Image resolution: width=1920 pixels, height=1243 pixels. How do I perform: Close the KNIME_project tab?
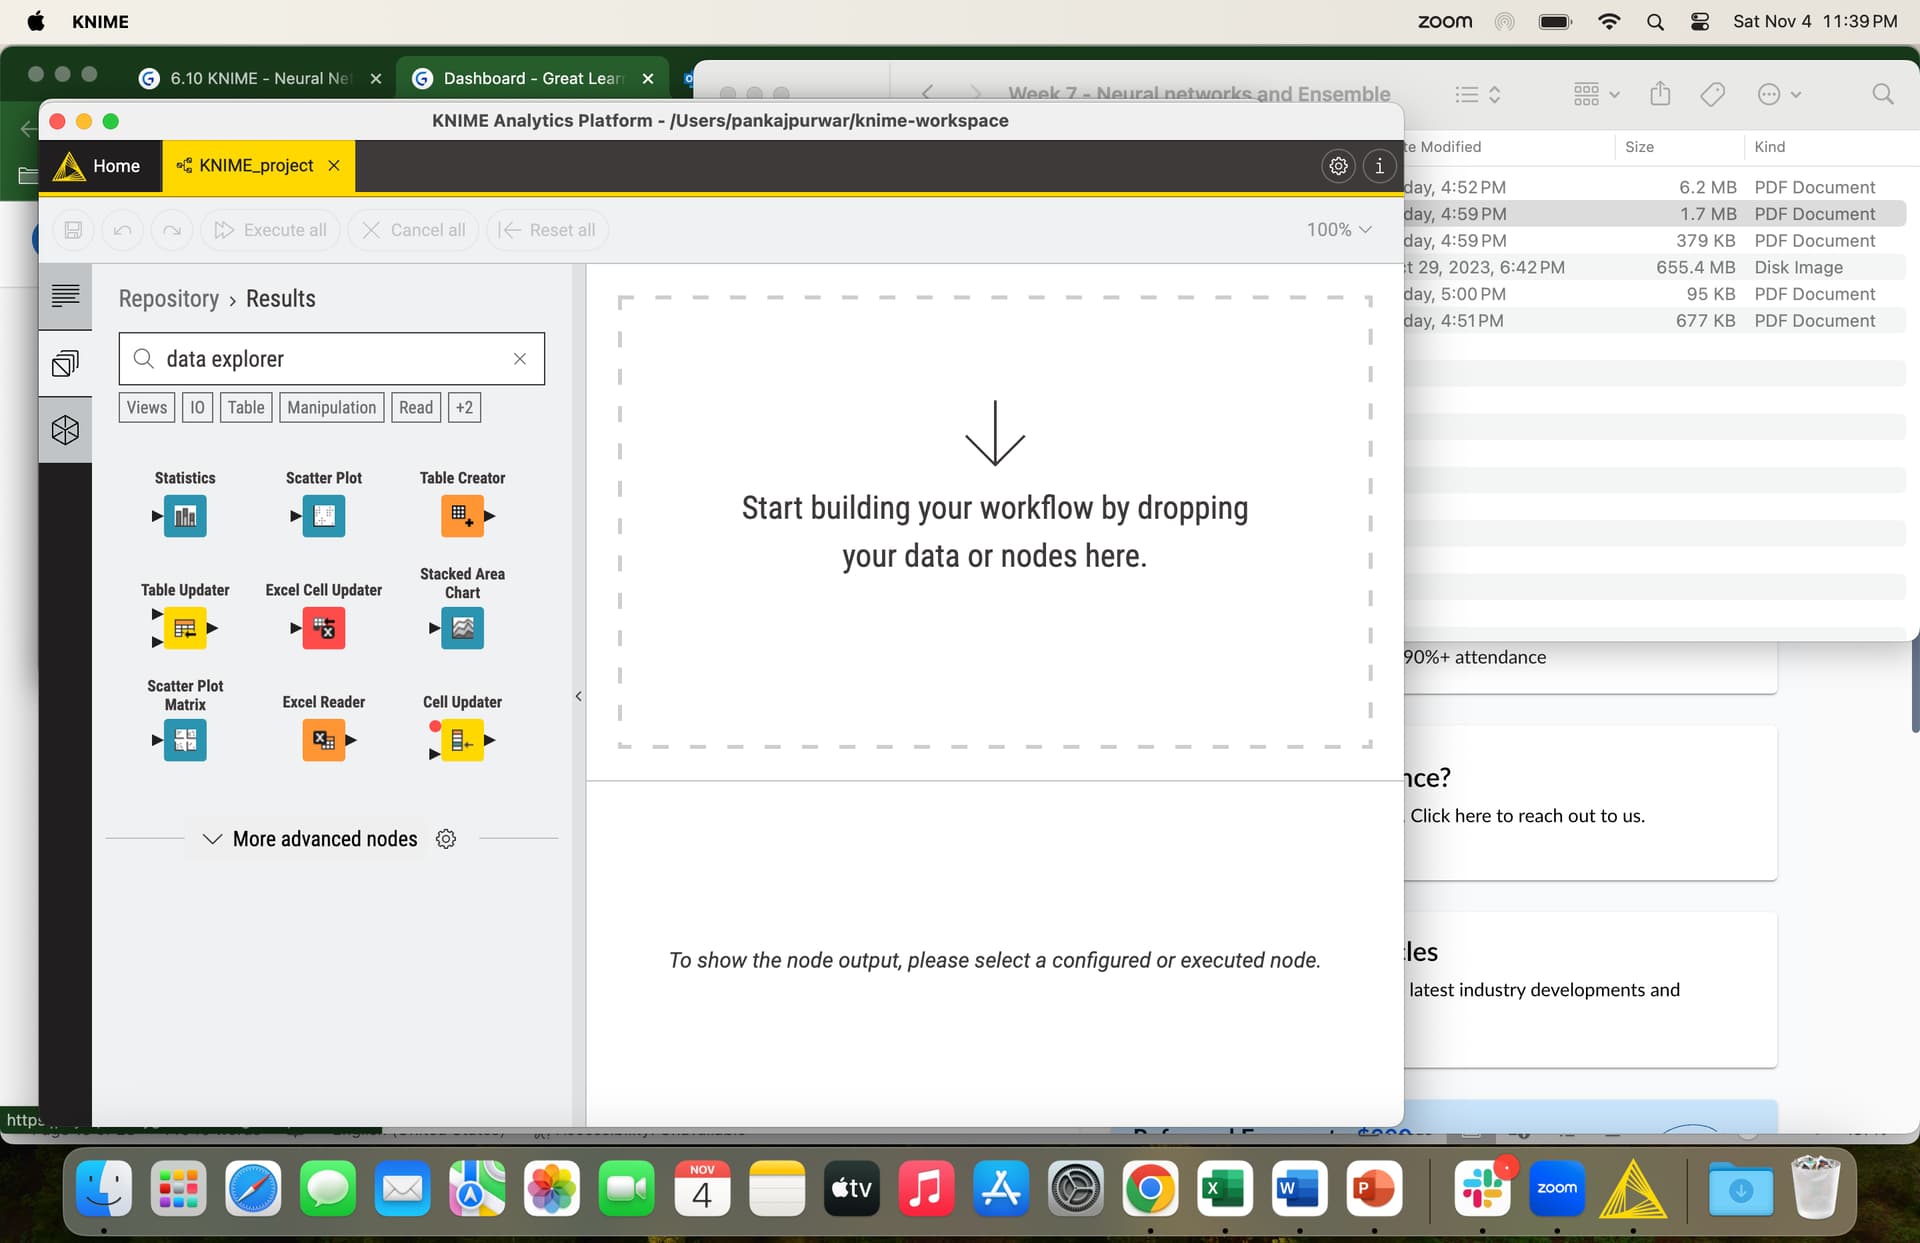click(334, 166)
